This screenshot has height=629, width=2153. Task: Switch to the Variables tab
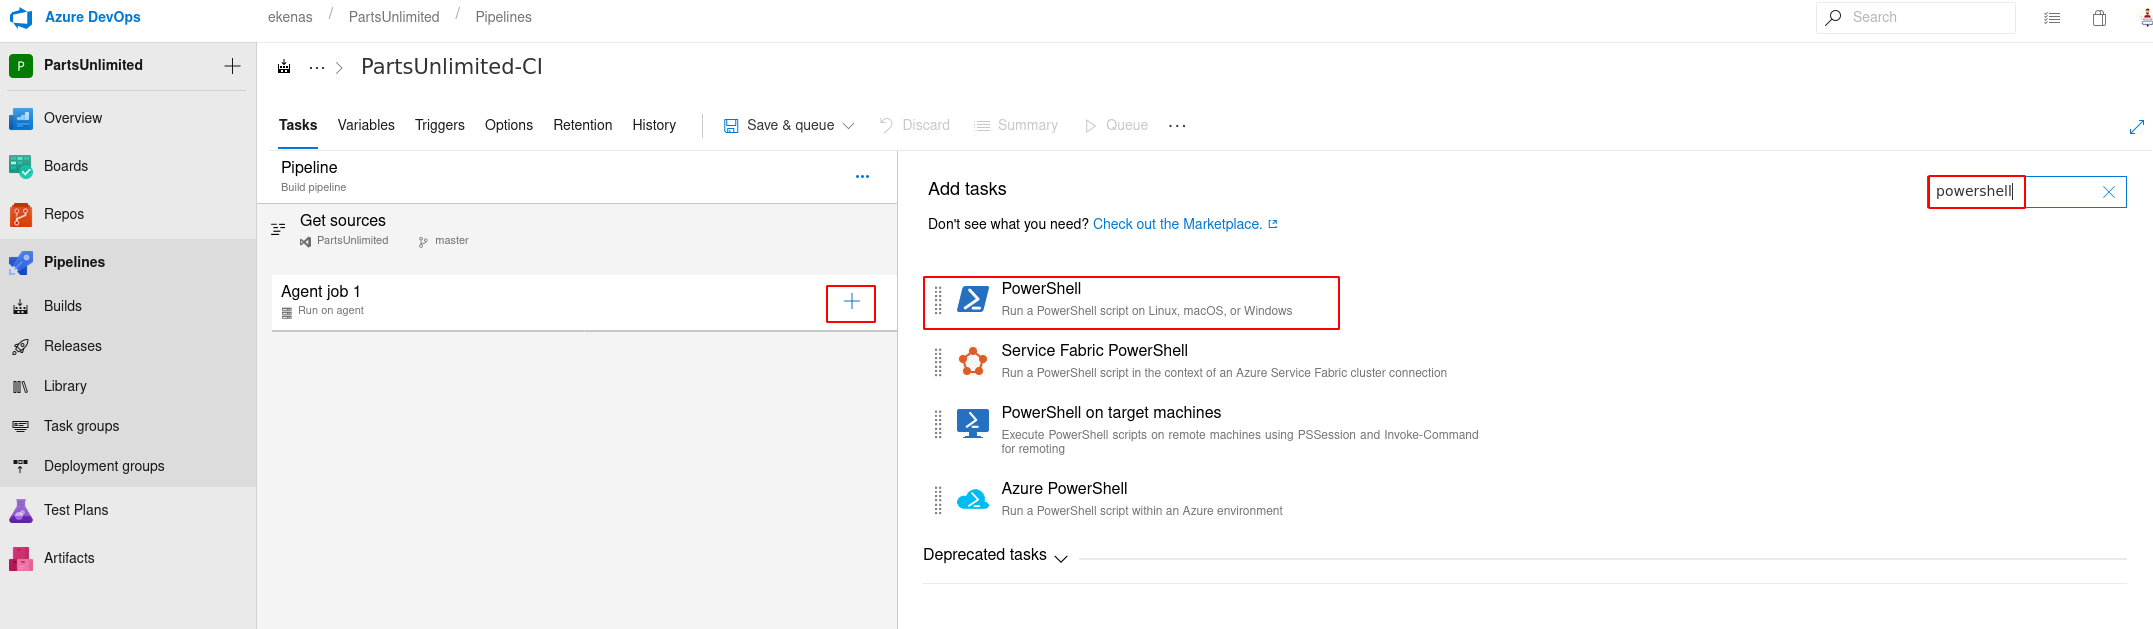click(366, 125)
